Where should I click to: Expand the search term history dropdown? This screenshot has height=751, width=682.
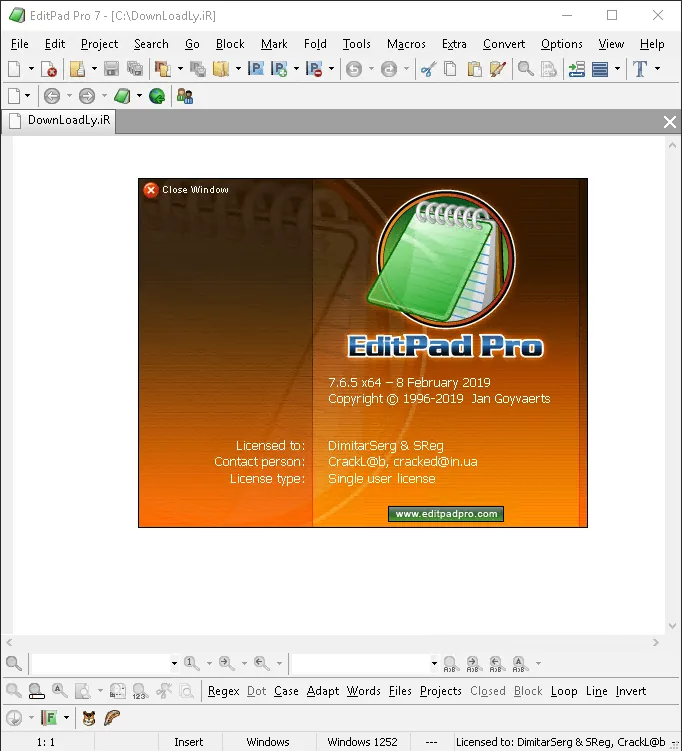click(x=174, y=663)
